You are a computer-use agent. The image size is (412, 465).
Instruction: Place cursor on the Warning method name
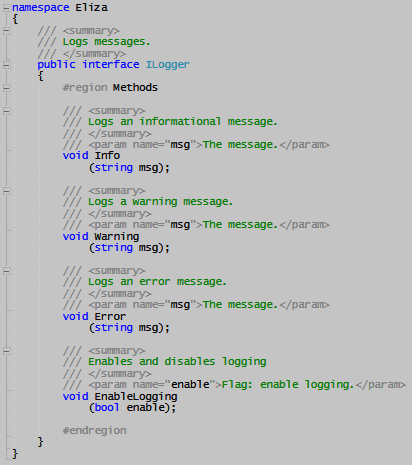117,236
